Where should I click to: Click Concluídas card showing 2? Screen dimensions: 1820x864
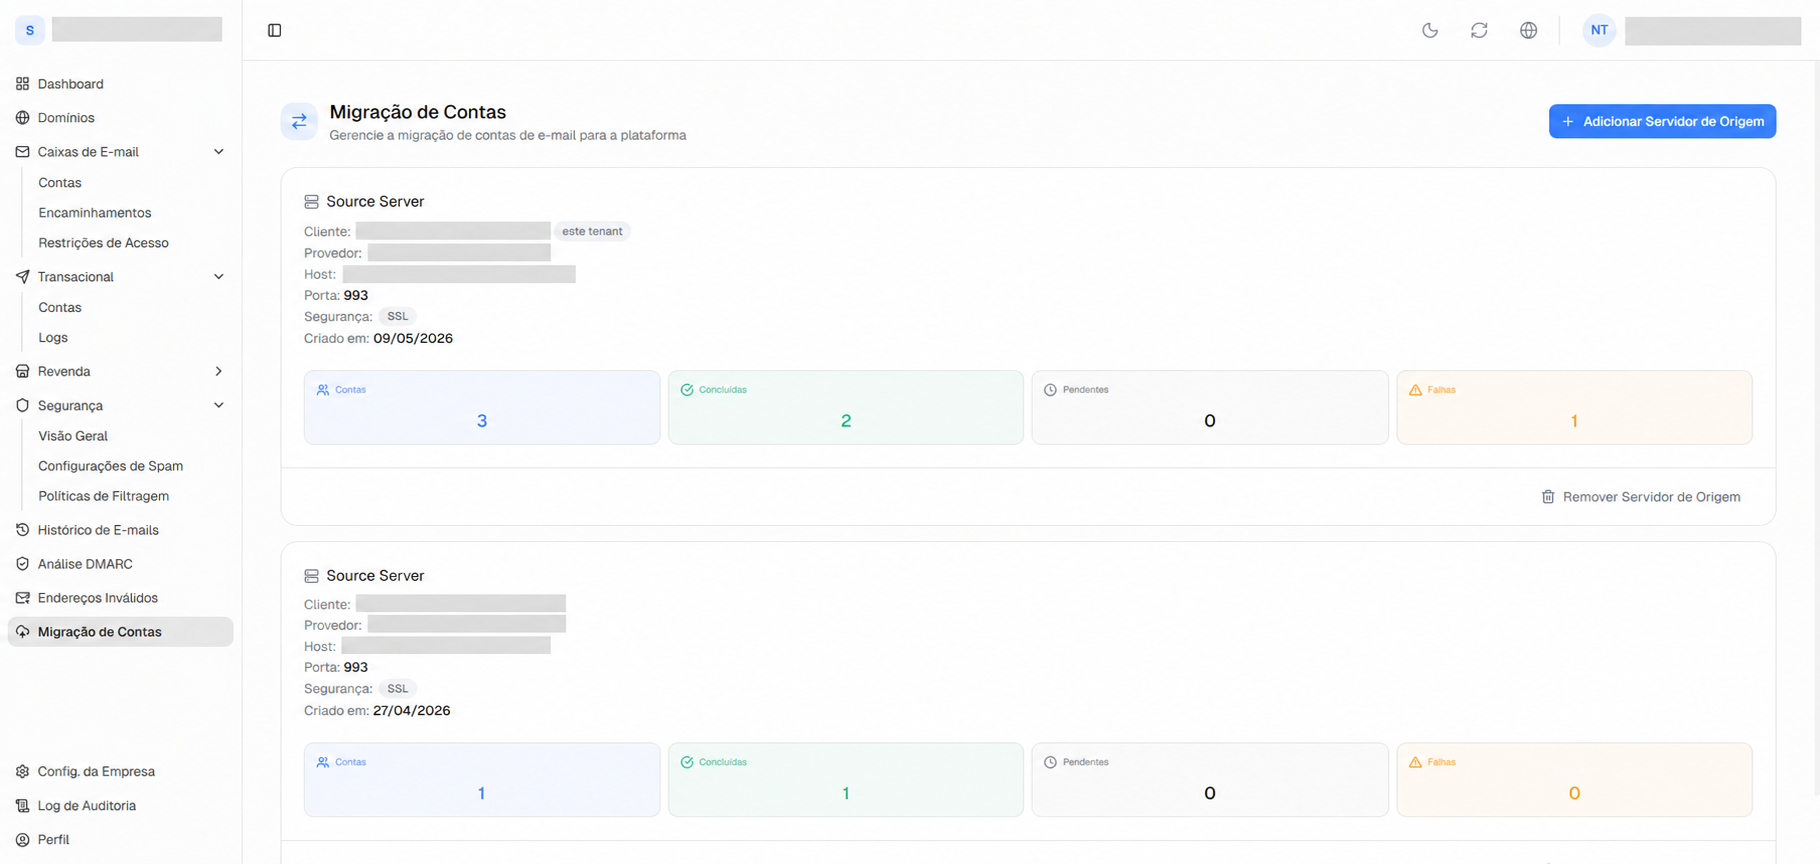coord(846,408)
